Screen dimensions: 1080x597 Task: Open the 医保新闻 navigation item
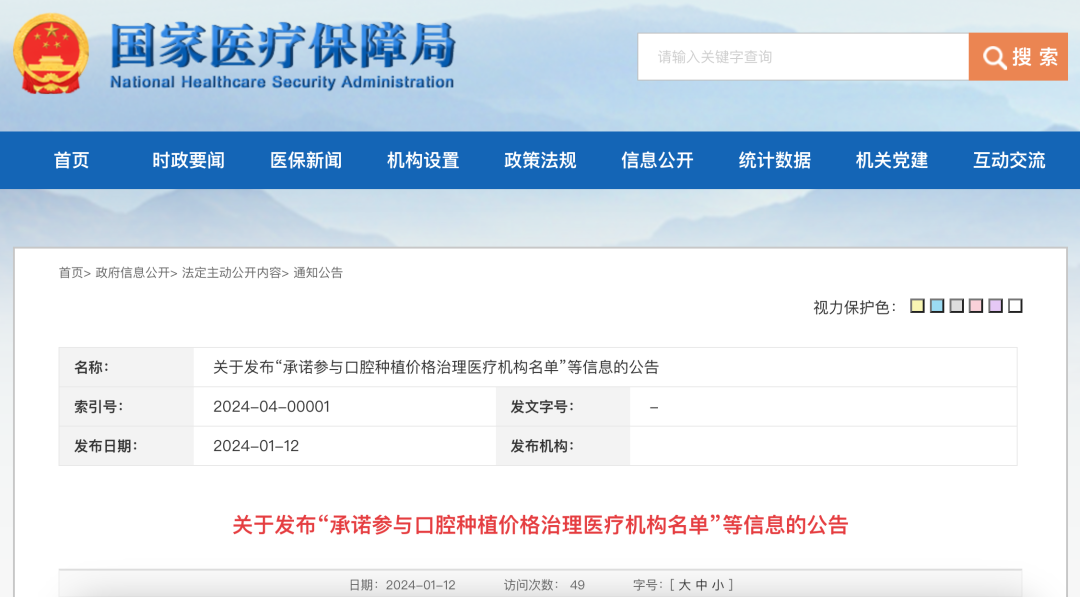point(306,160)
